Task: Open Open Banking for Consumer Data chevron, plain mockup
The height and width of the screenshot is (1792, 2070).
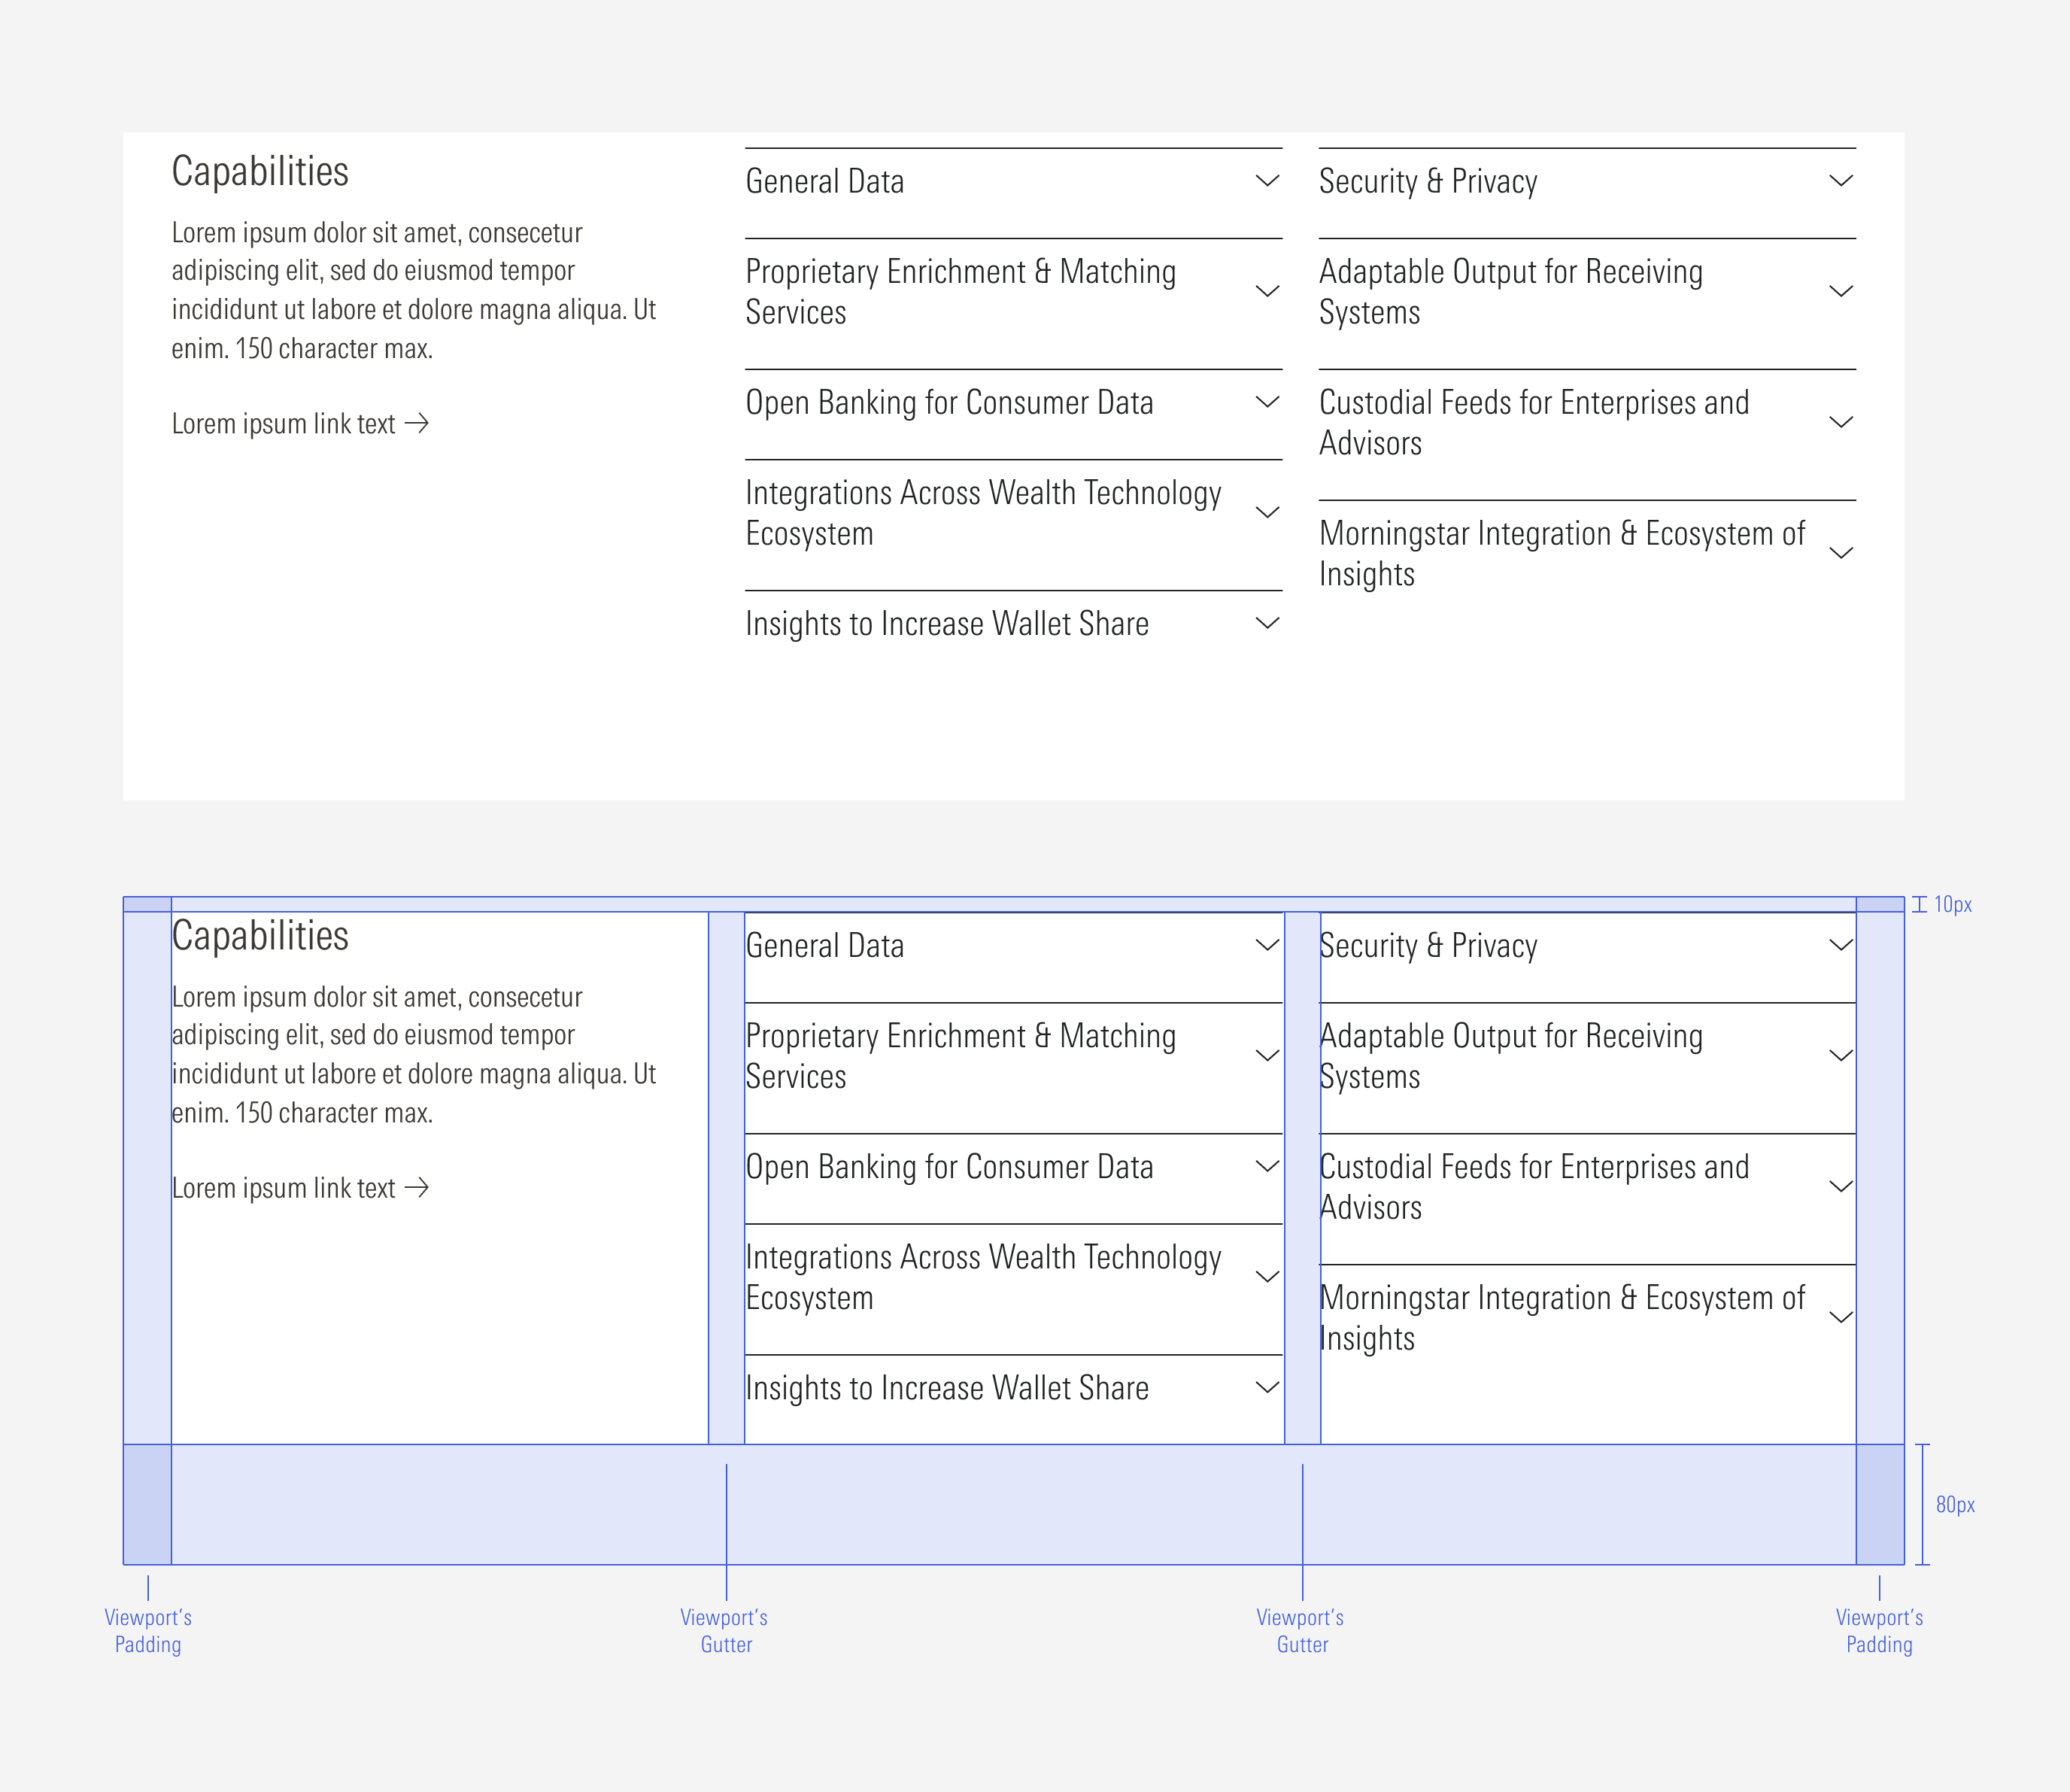Action: pyautogui.click(x=1267, y=402)
